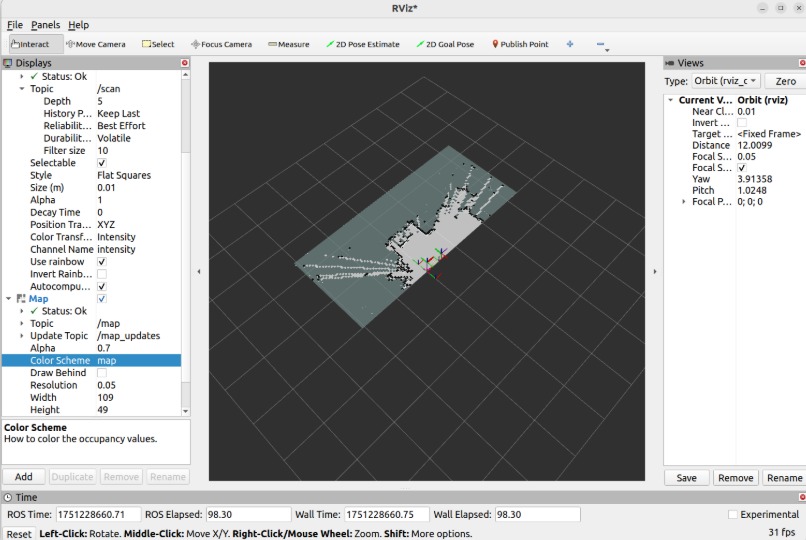Click the minus remove-tool icon
The height and width of the screenshot is (540, 806).
pos(600,44)
